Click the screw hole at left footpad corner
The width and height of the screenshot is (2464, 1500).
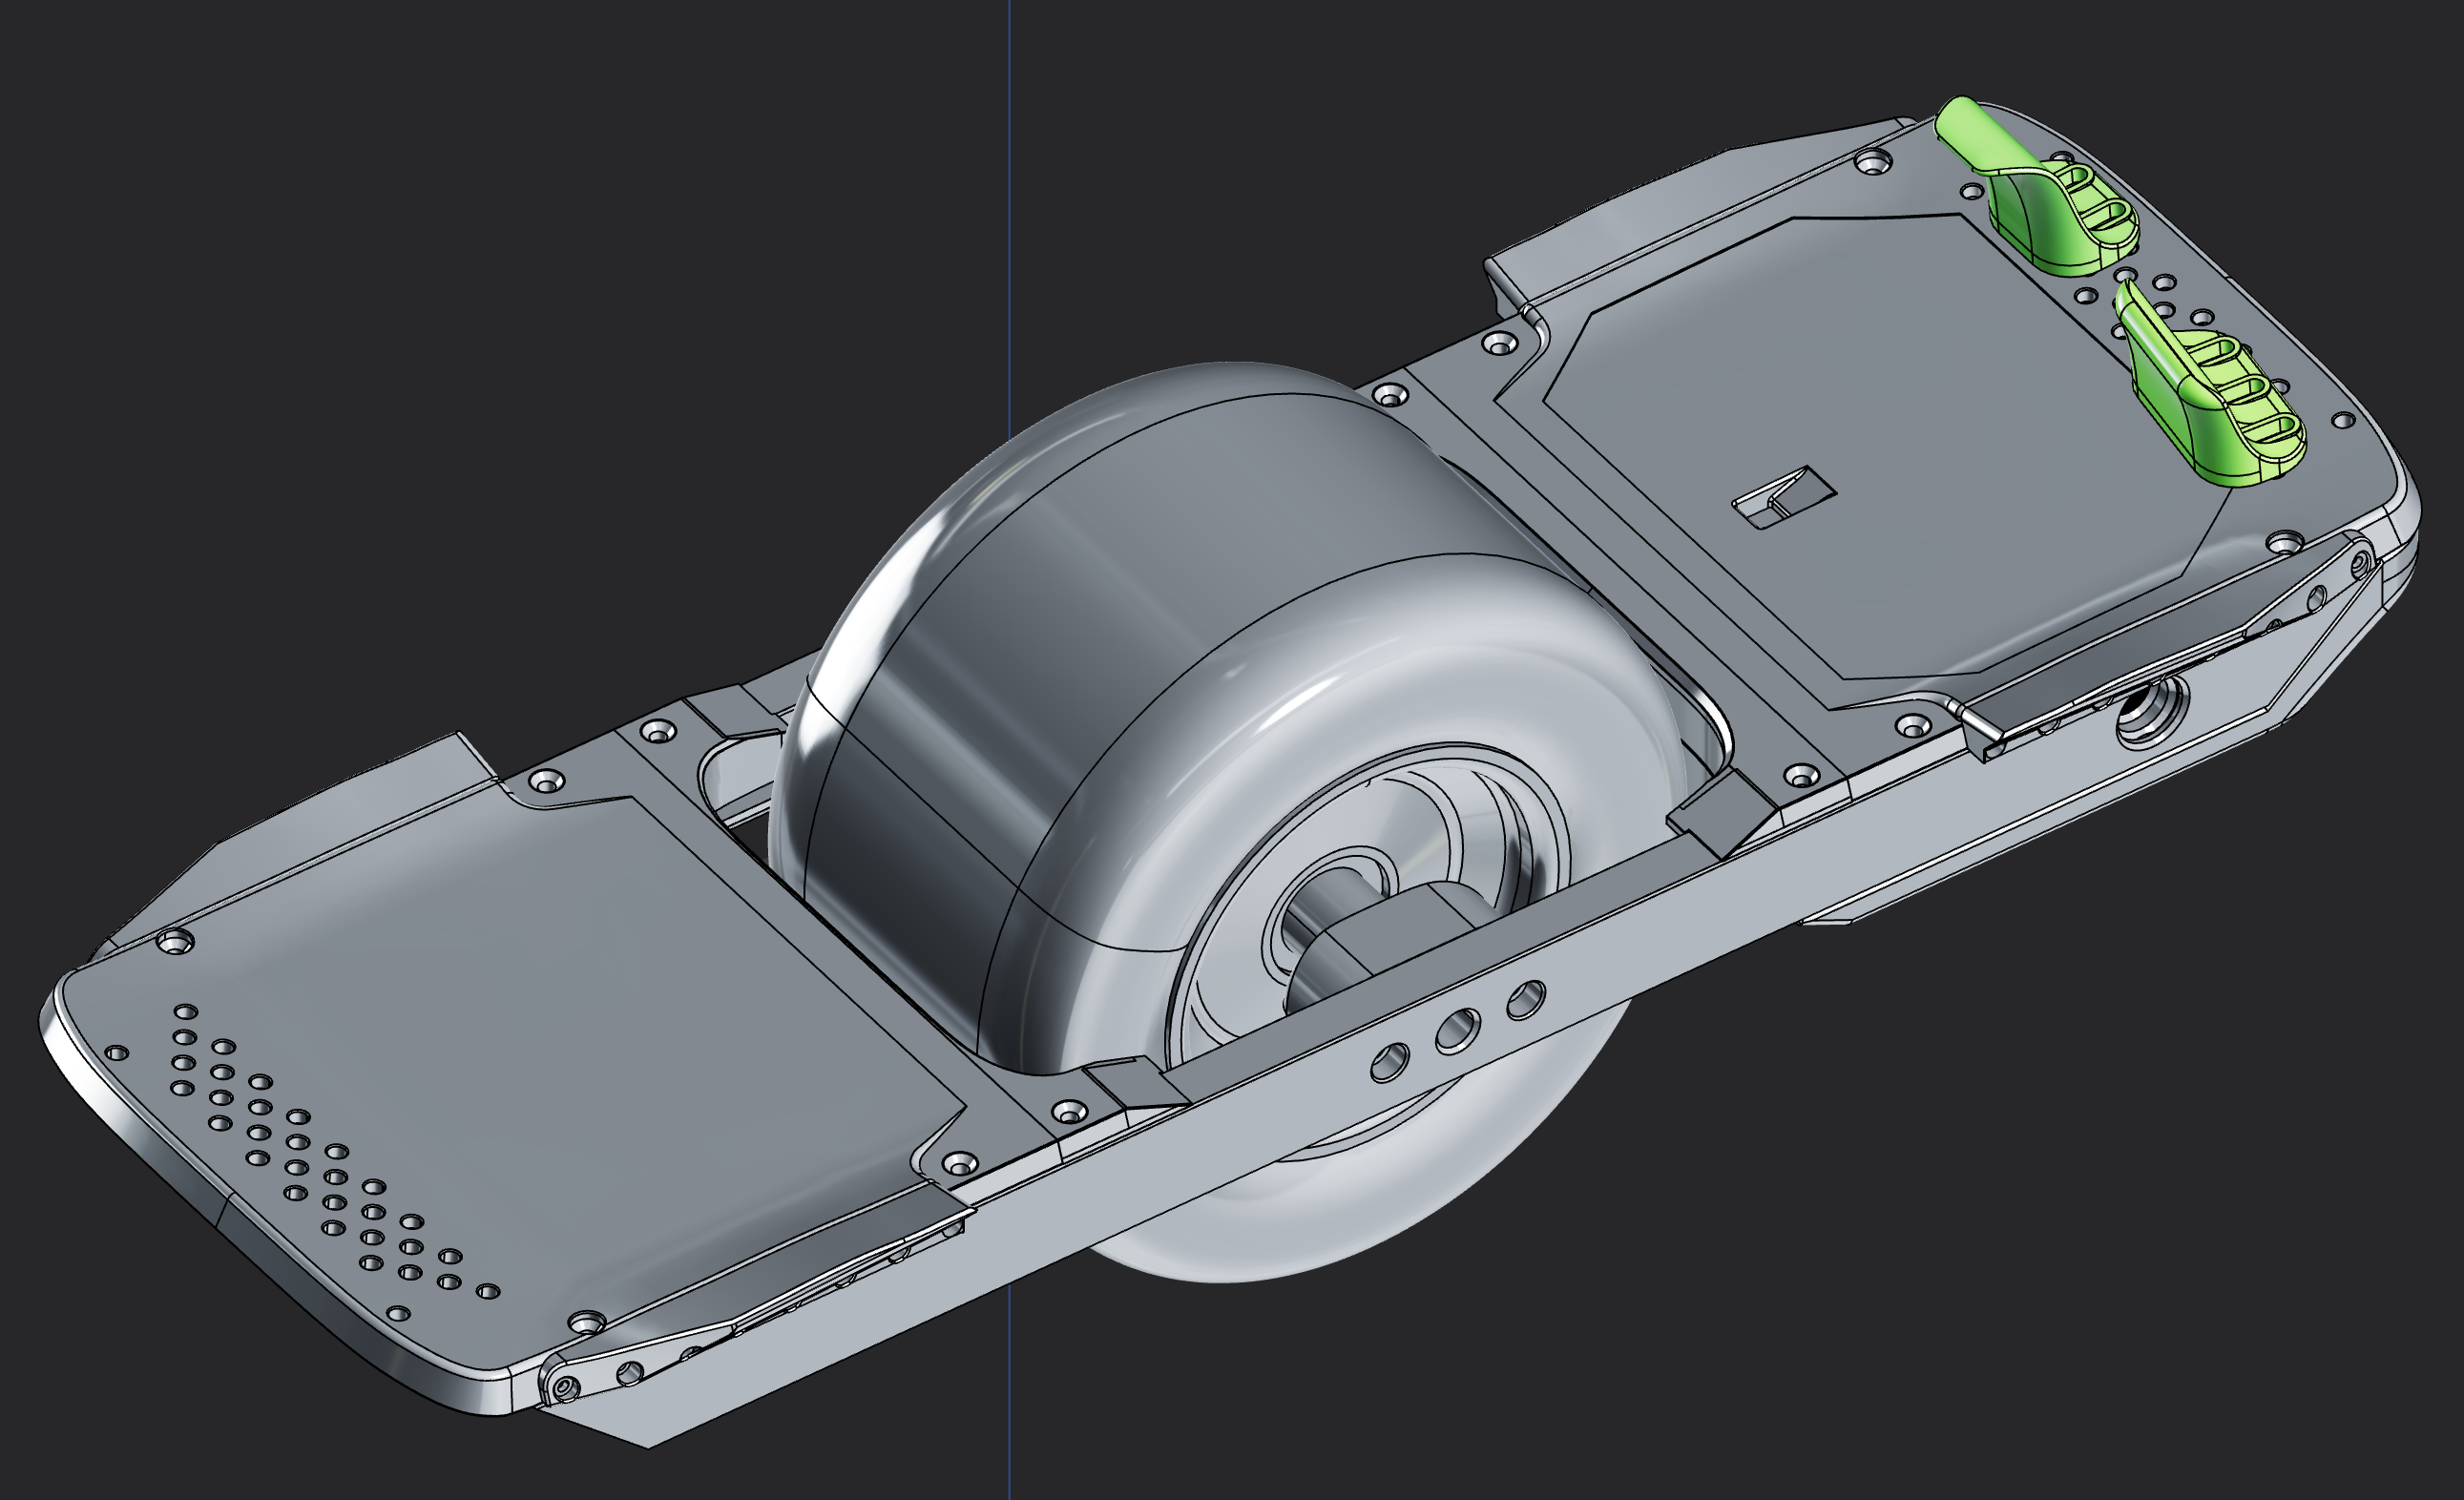click(x=176, y=941)
